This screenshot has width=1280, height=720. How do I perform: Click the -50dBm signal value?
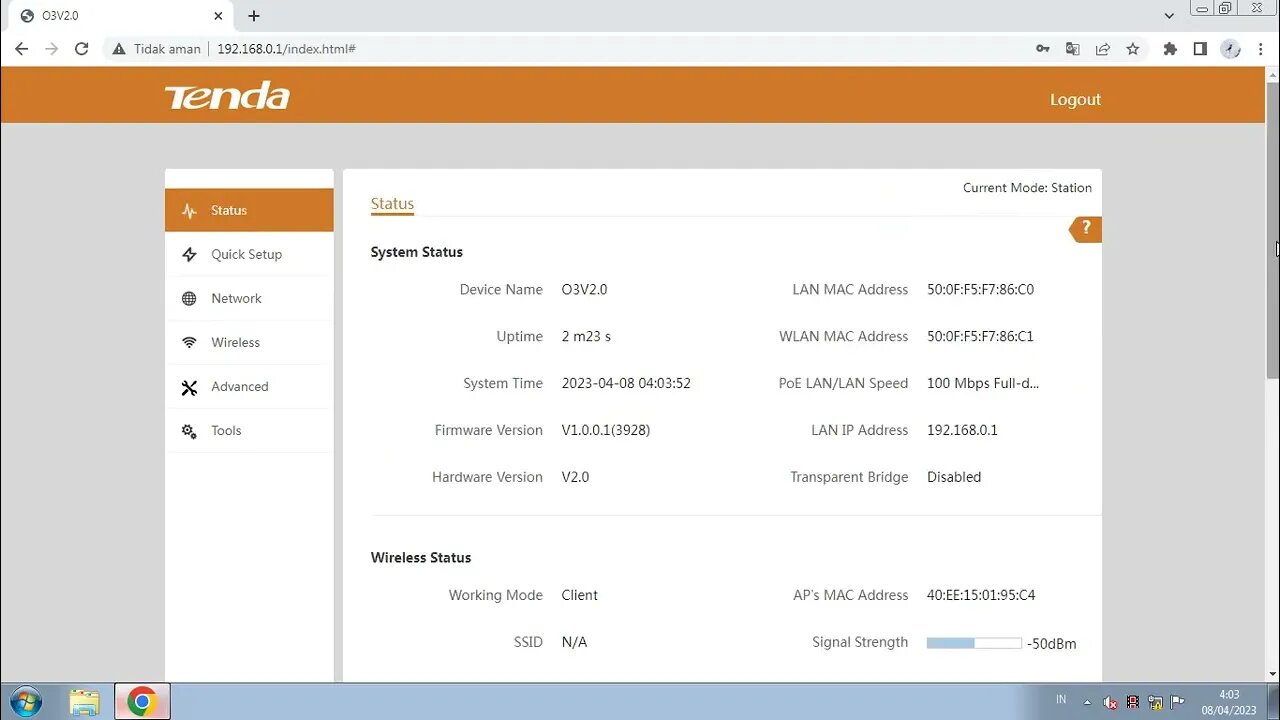(1051, 644)
